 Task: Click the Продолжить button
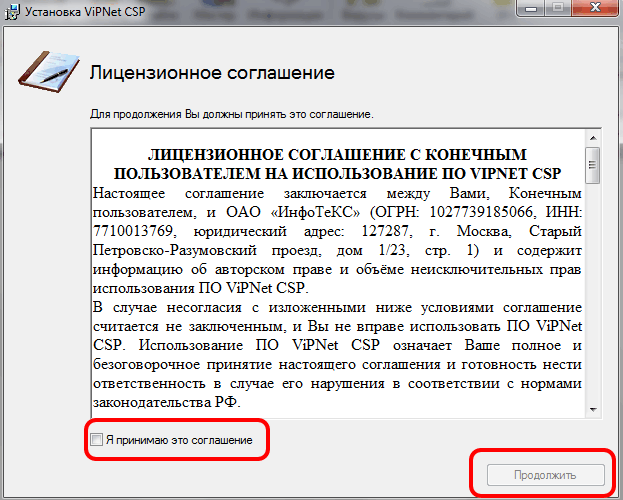click(546, 475)
